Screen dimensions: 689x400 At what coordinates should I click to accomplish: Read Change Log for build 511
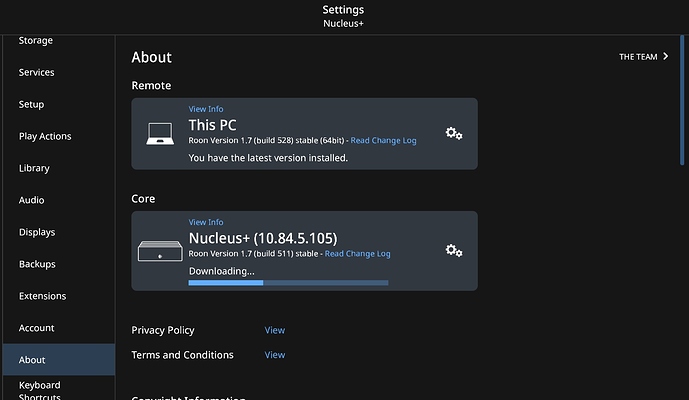357,254
